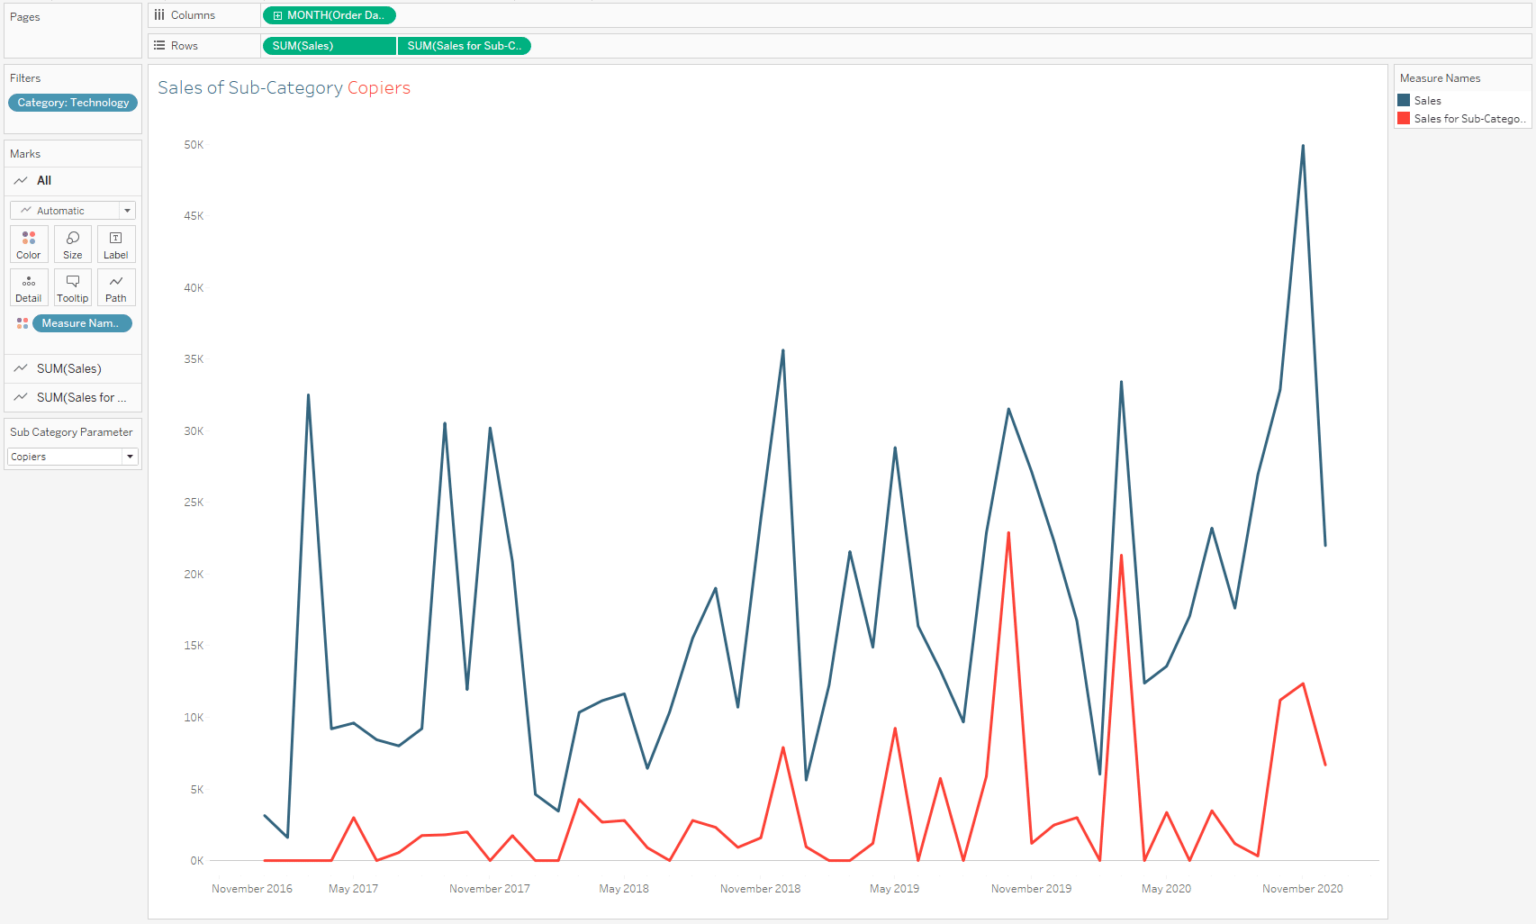Click the Rows shelf icon
This screenshot has width=1536, height=924.
(159, 45)
